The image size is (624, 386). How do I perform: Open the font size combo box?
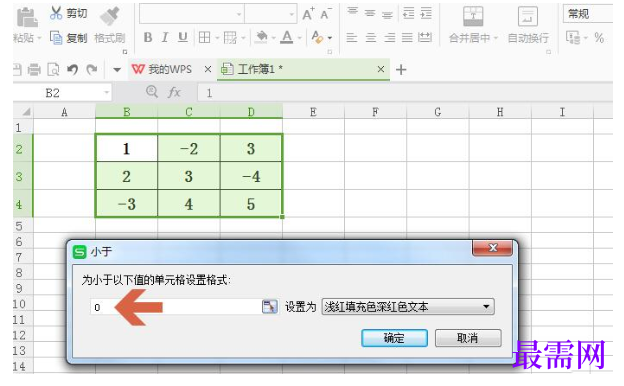271,14
